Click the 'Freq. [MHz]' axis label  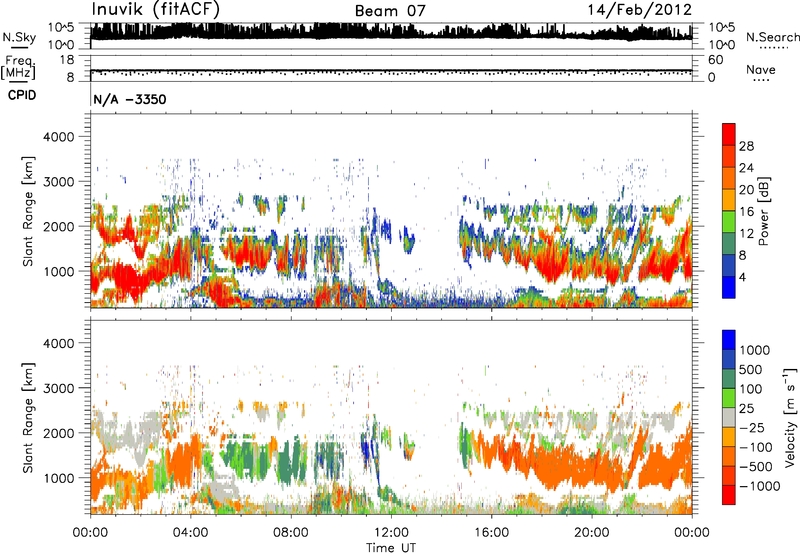(x=18, y=67)
